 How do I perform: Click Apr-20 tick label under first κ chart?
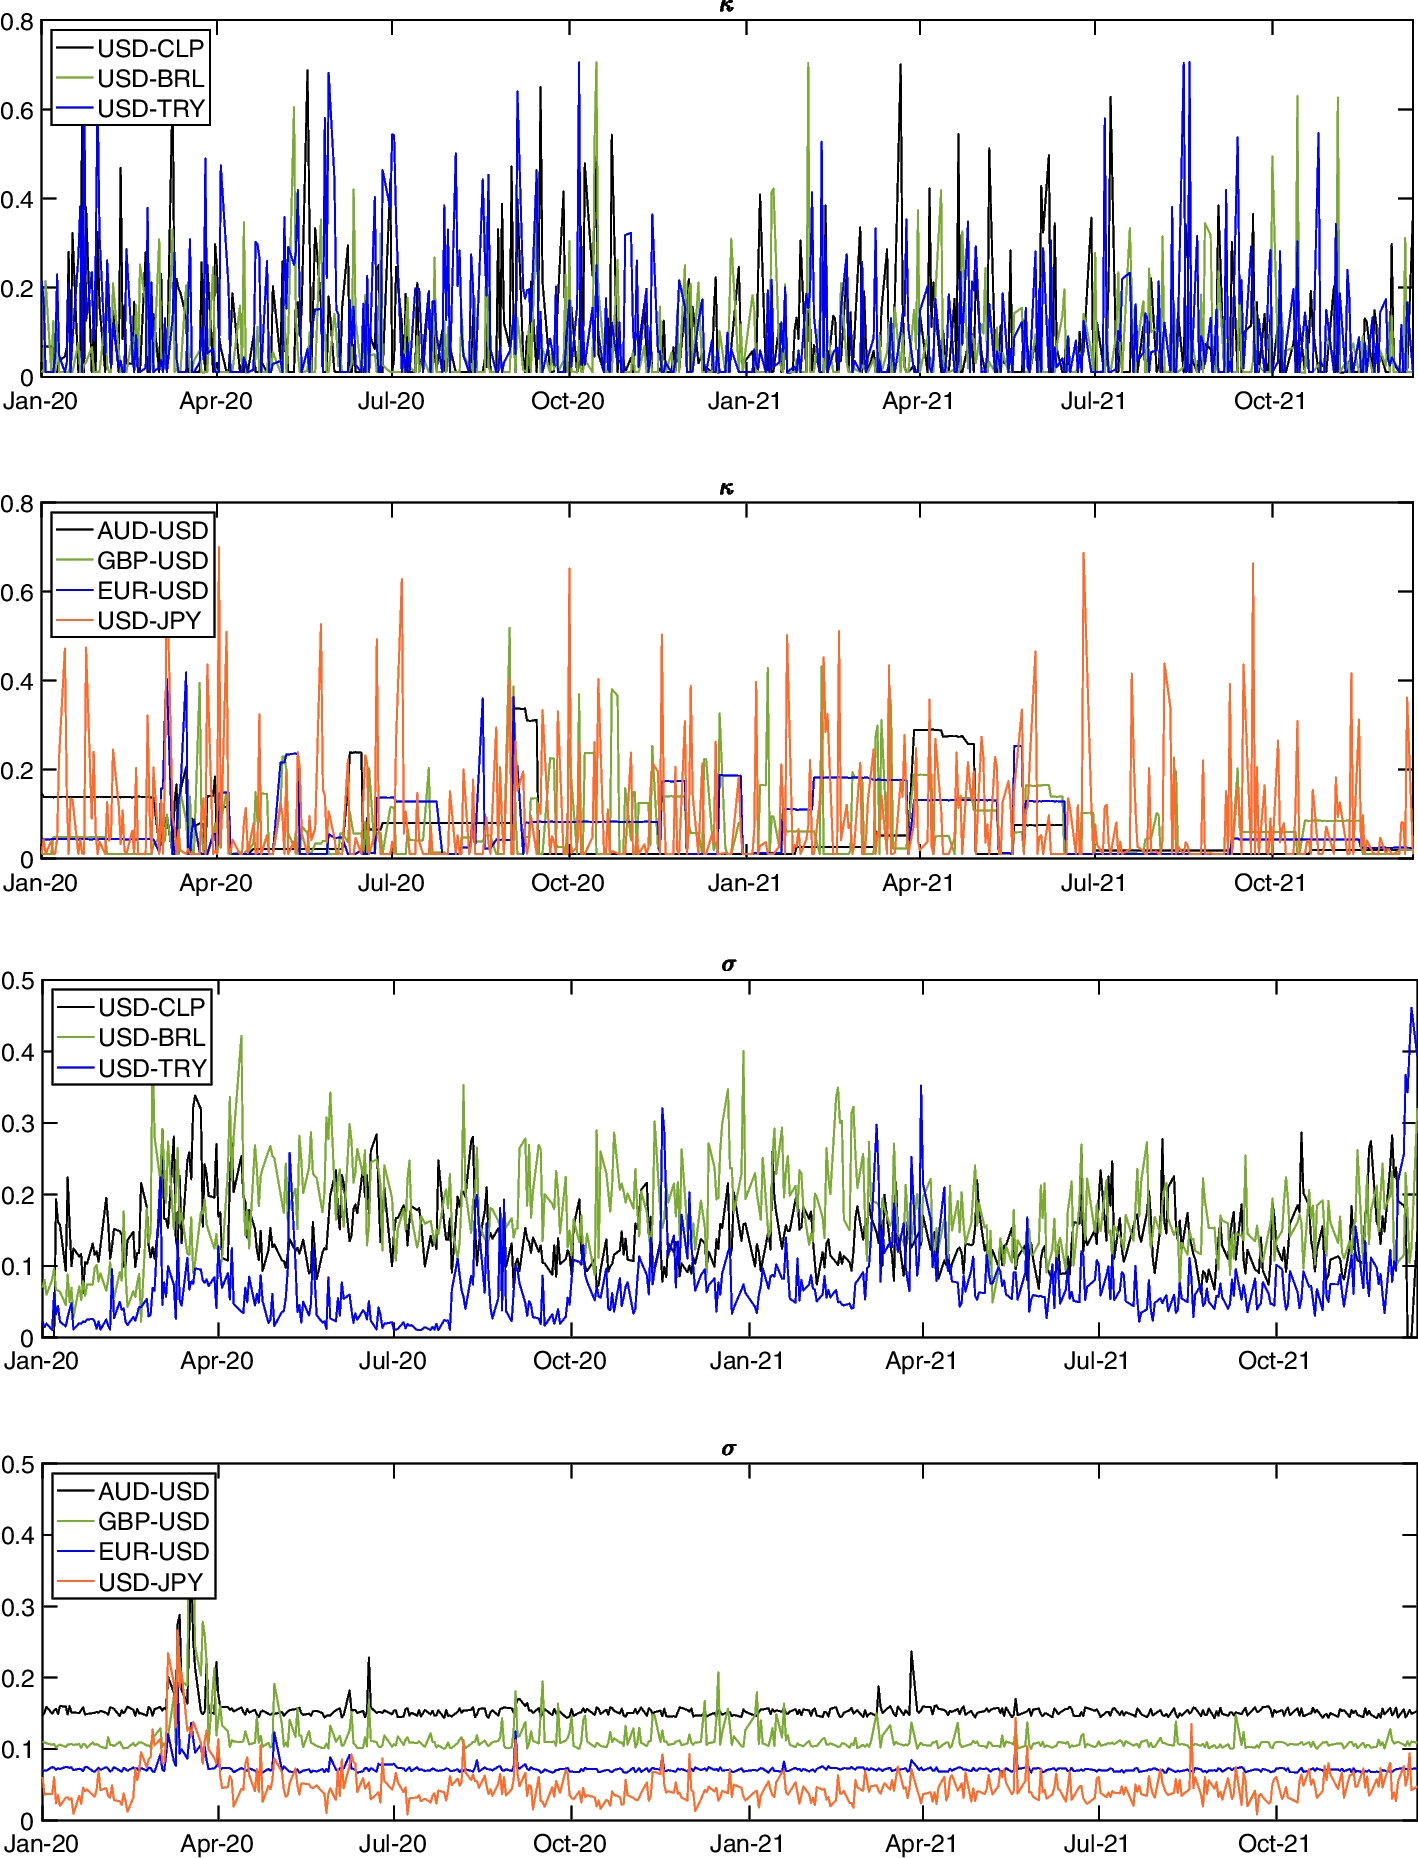pyautogui.click(x=216, y=401)
